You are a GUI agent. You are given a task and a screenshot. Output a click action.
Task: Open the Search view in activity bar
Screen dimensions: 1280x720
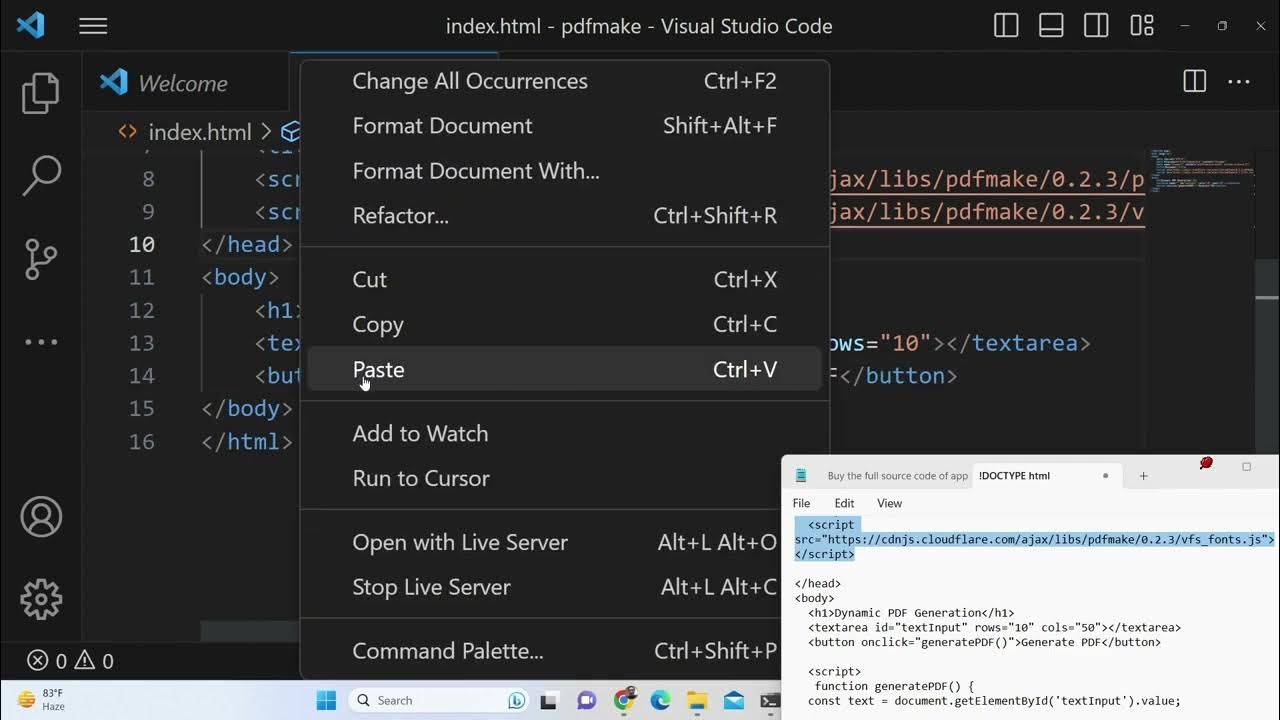[x=41, y=176]
